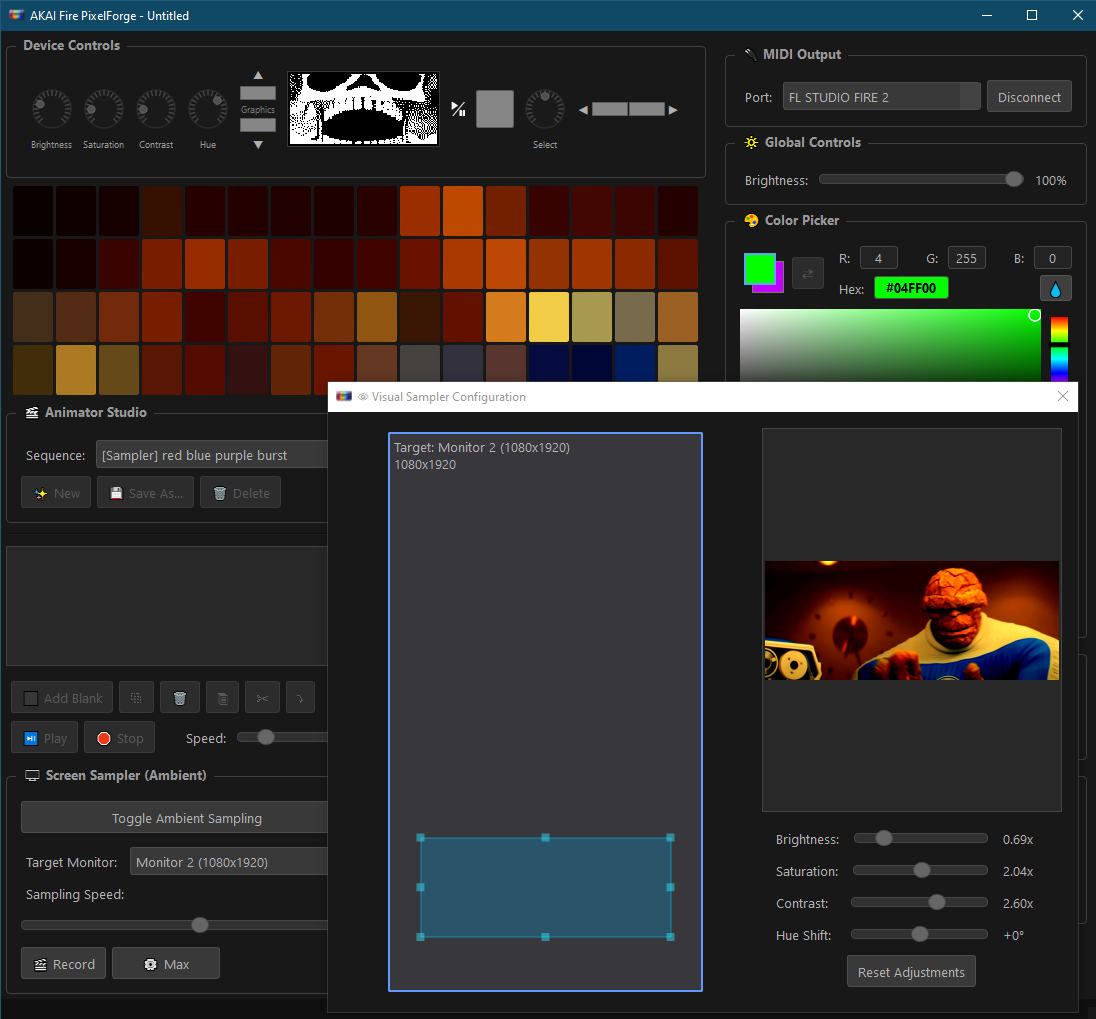1096x1019 pixels.
Task: Click the G value field
Action: click(x=967, y=259)
